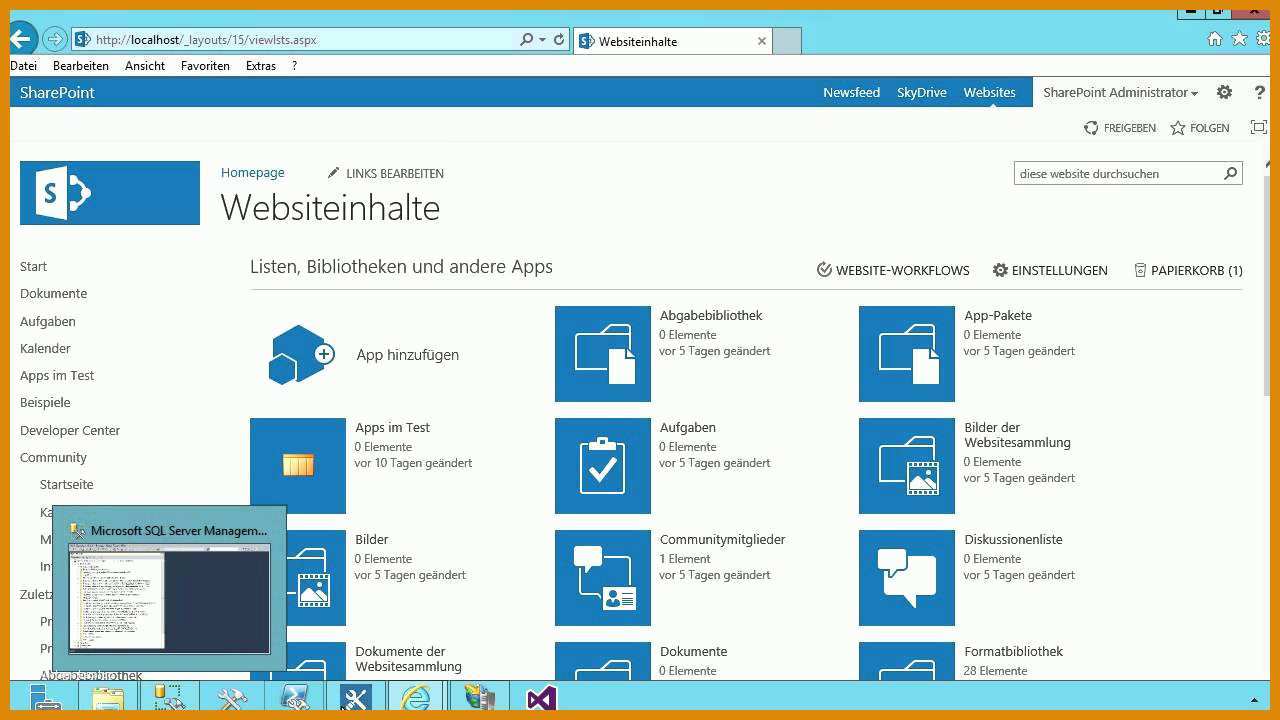The image size is (1280, 720).
Task: Open the ? help menu
Action: [294, 65]
